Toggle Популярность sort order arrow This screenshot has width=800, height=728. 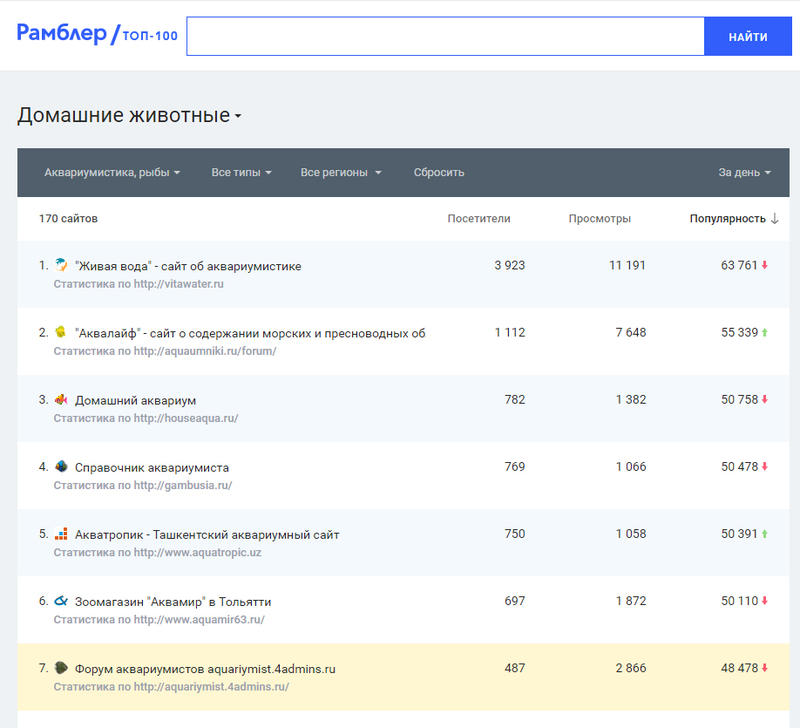tap(774, 219)
